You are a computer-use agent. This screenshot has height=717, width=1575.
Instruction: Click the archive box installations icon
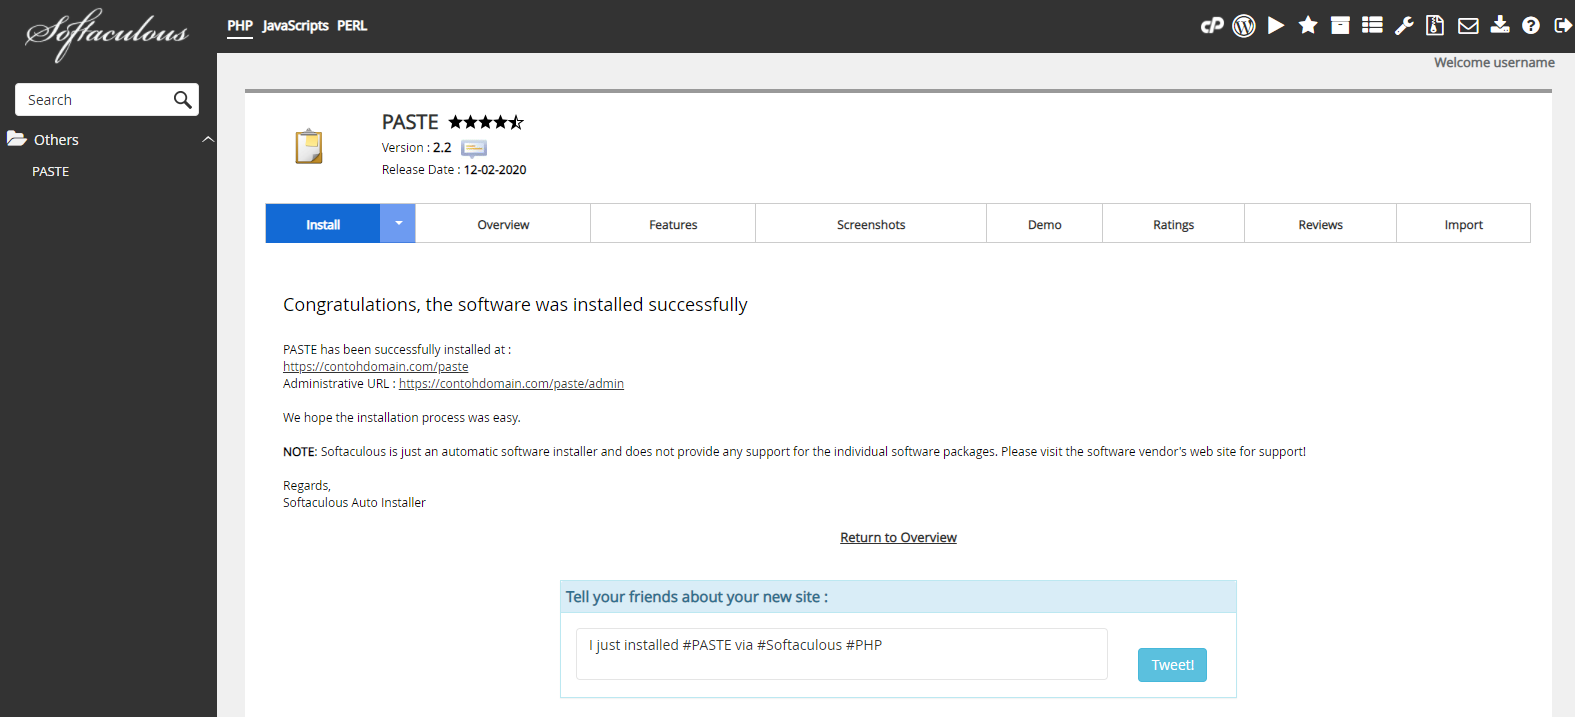[1340, 26]
